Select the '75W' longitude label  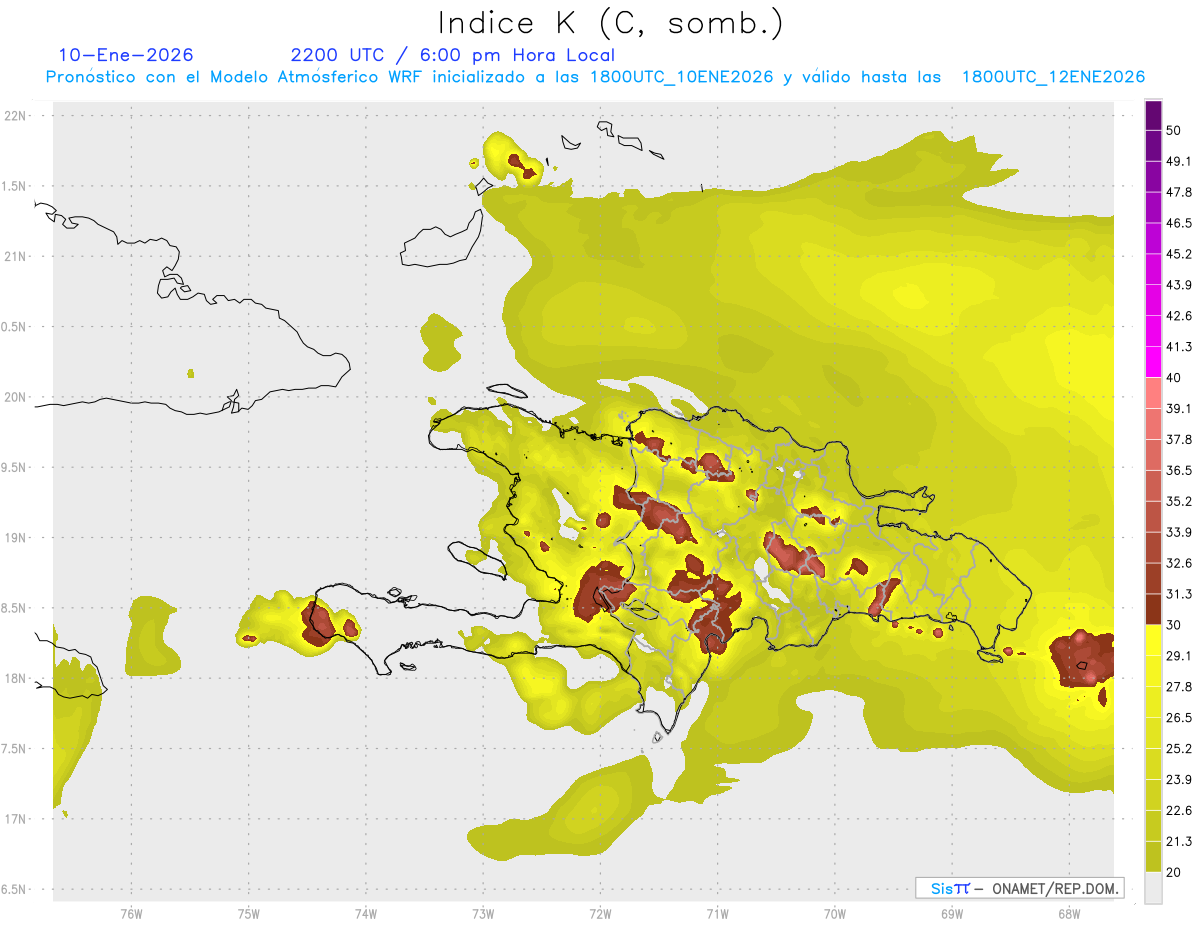click(x=249, y=914)
